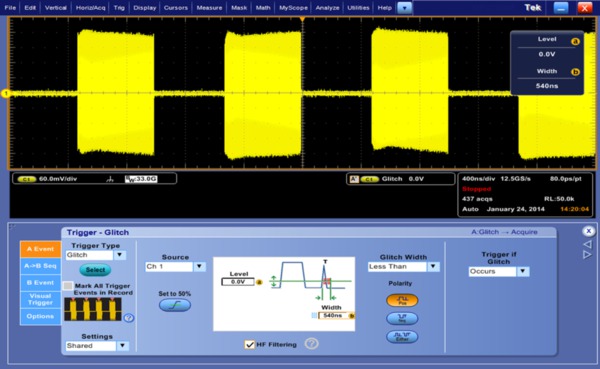Open the Utilities menu
The height and width of the screenshot is (369, 600).
[x=358, y=8]
